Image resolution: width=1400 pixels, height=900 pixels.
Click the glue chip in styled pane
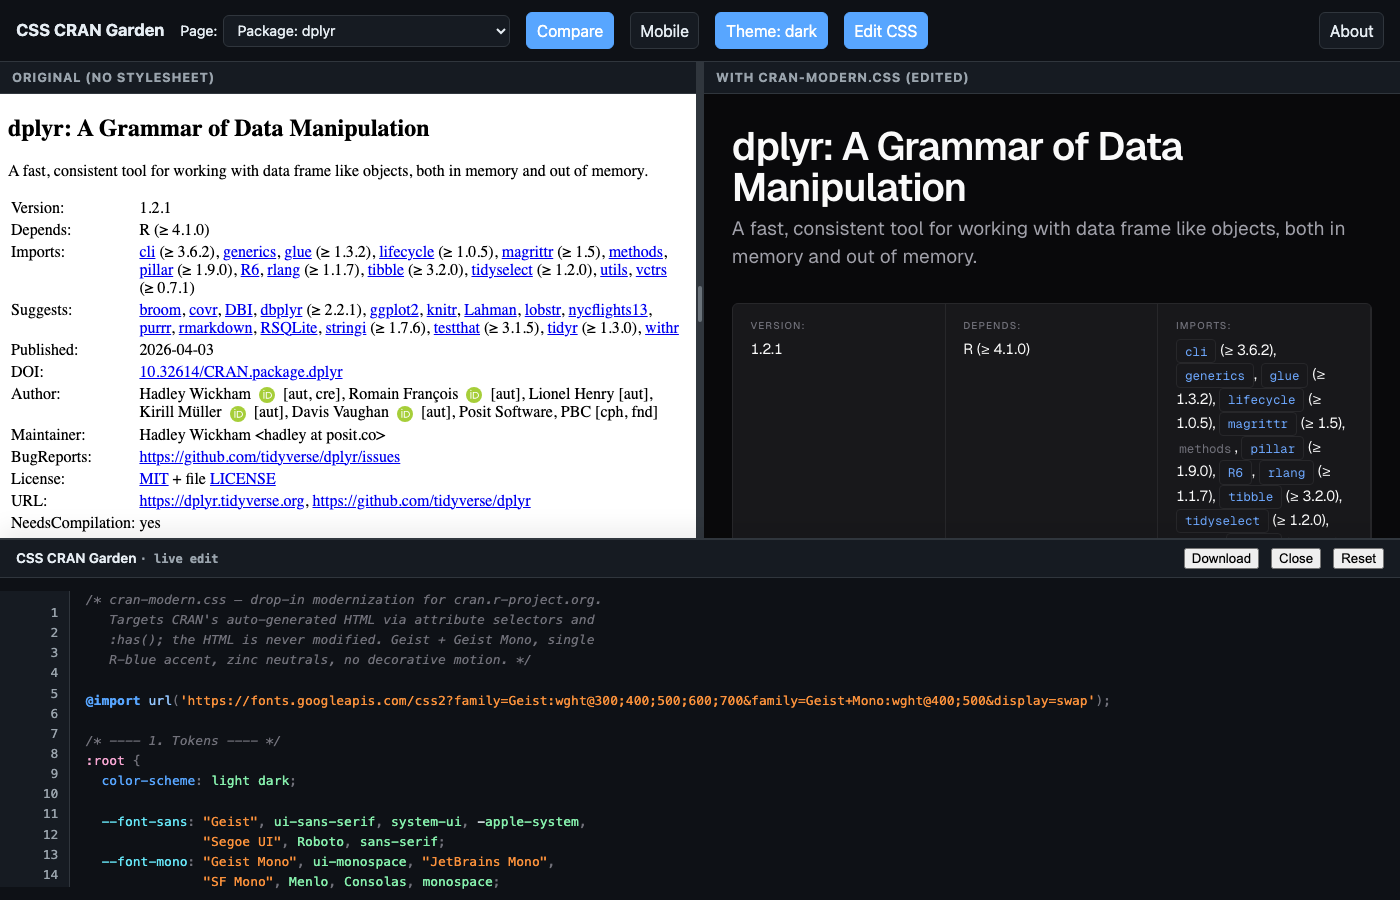tap(1284, 375)
